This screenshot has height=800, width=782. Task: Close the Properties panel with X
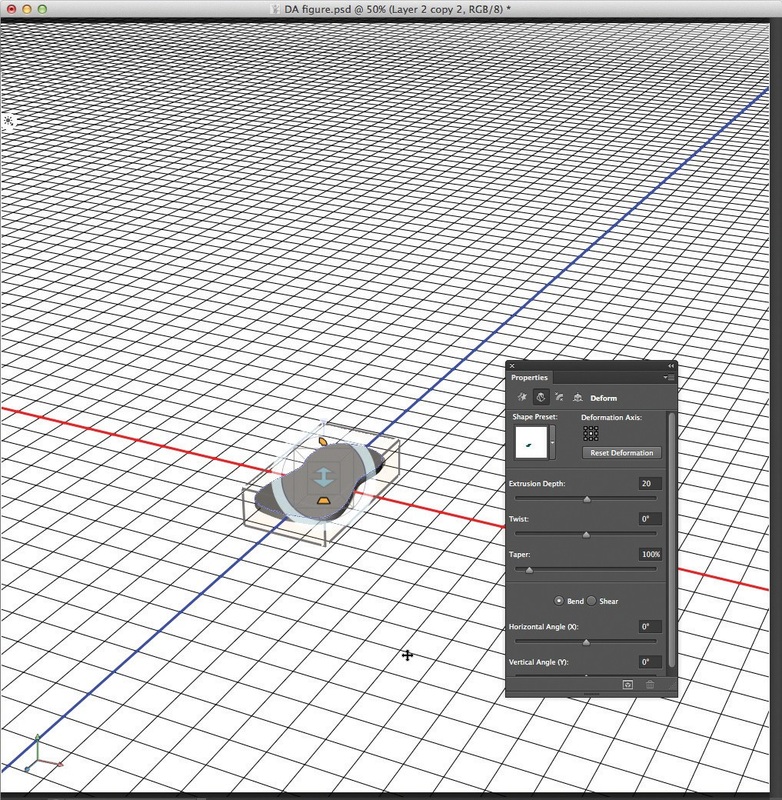click(512, 366)
